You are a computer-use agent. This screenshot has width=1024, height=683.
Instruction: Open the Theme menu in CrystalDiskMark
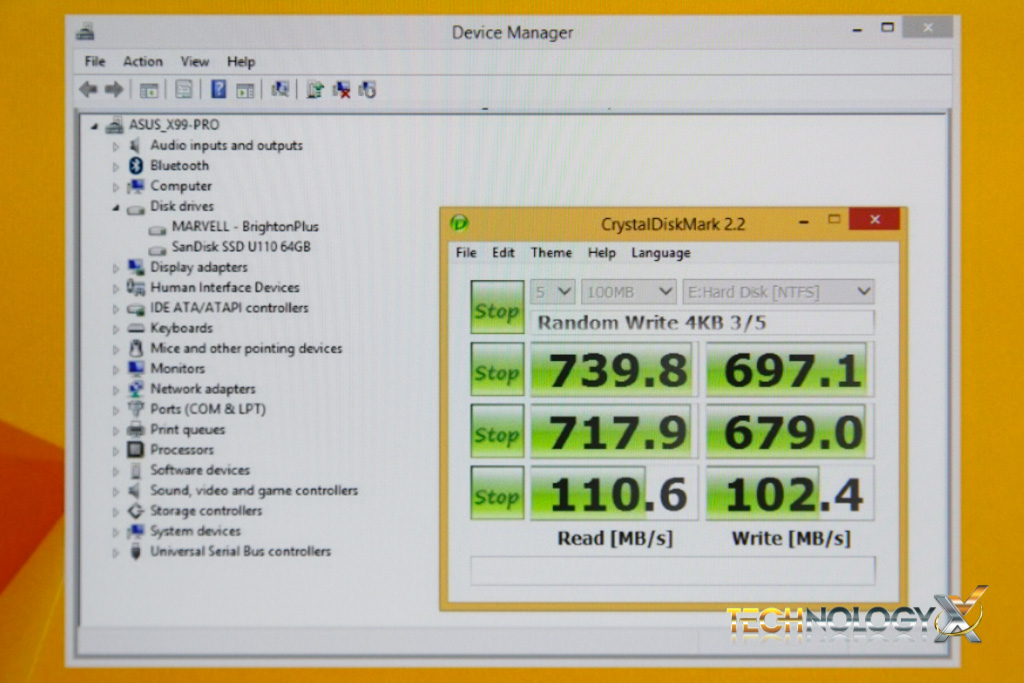tap(551, 253)
